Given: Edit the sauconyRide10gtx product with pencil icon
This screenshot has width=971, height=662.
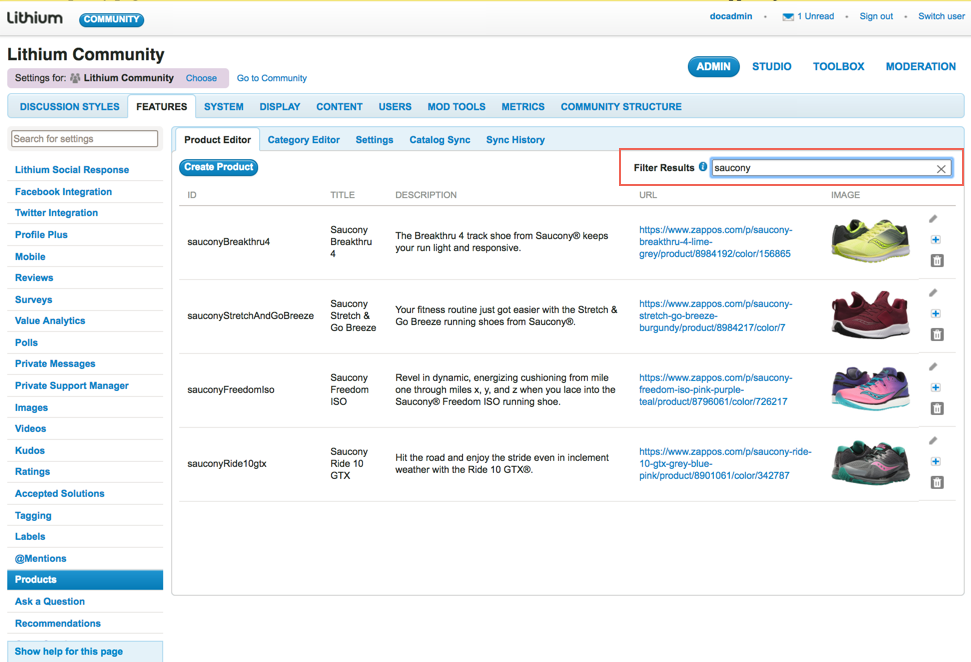Looking at the screenshot, I should coord(933,440).
